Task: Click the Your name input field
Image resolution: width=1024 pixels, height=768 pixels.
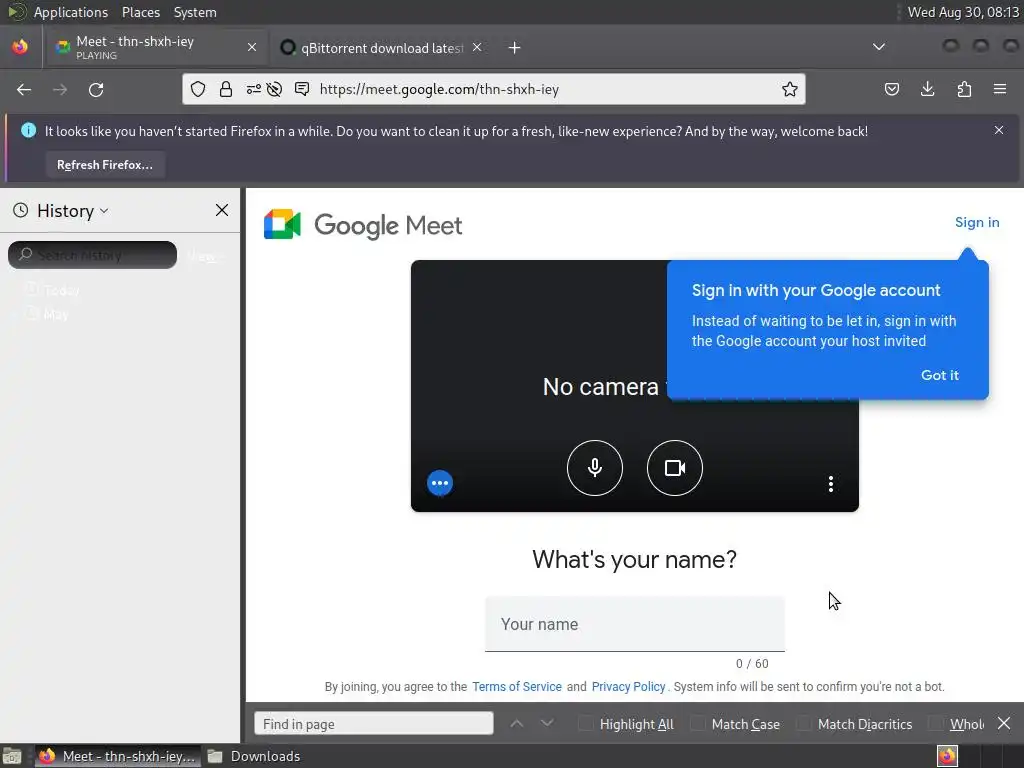Action: tap(635, 624)
